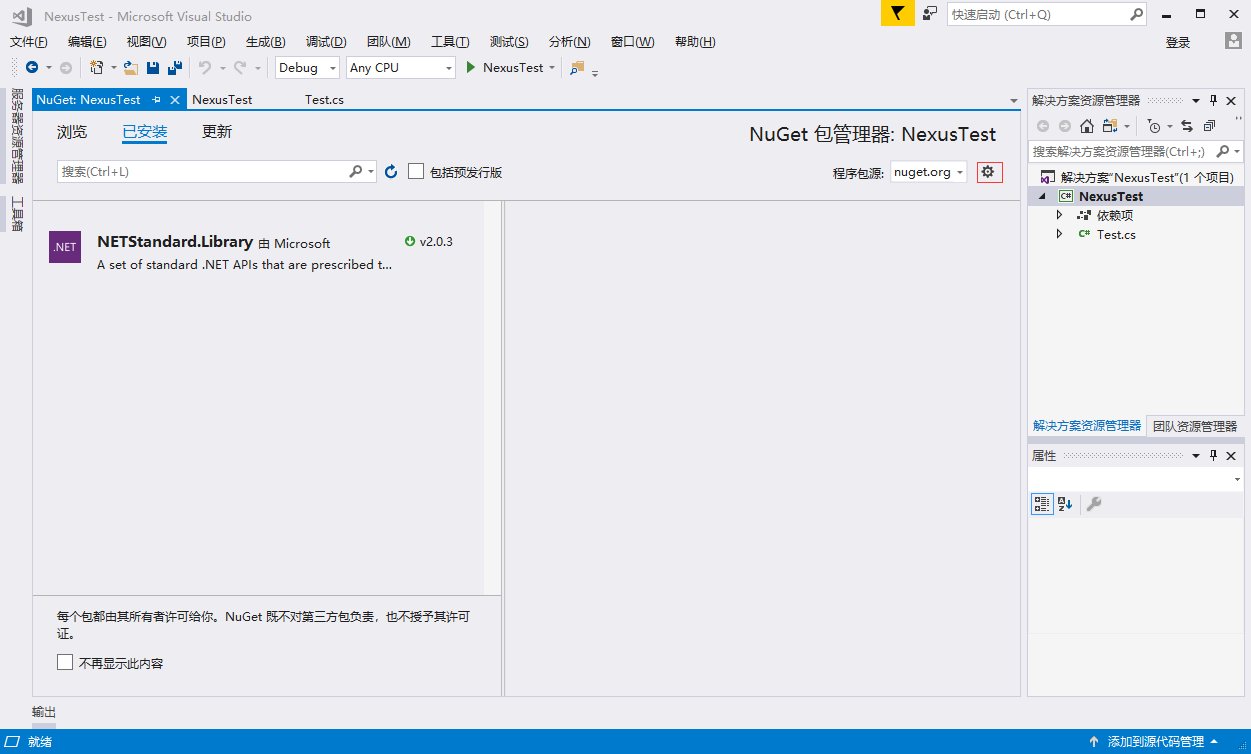Check the 不再显示此内容 checkbox
Screen dimensions: 1251x754
pos(65,662)
